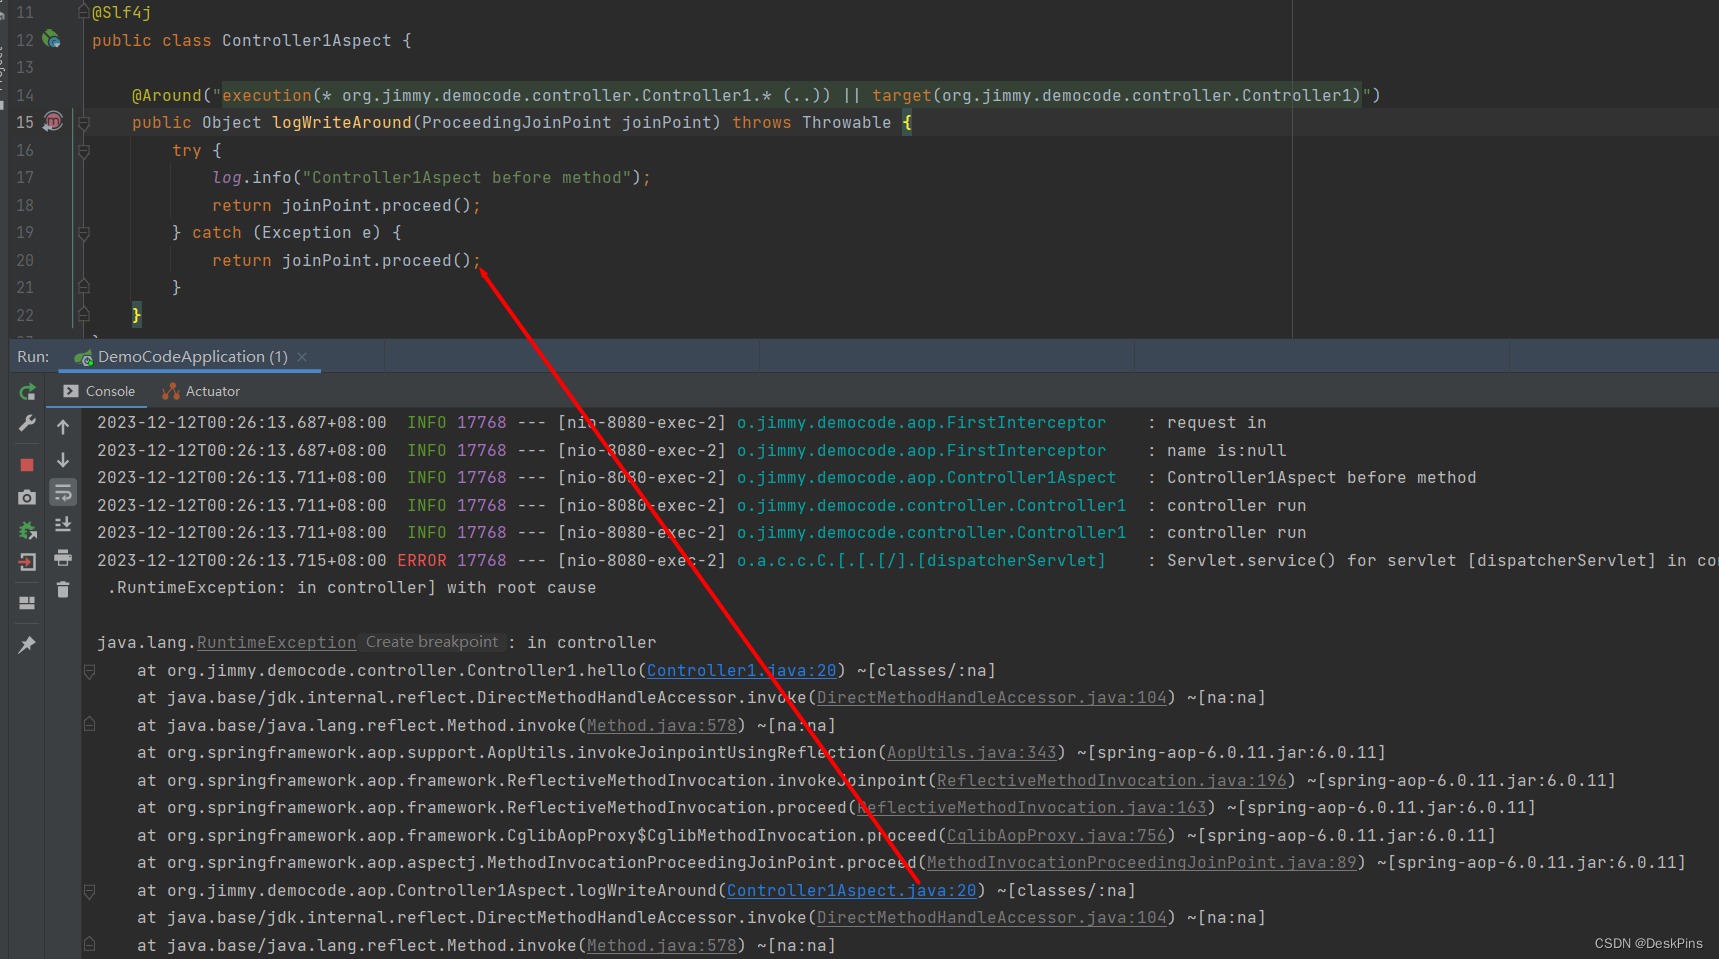
Task: Open the wrench edit configuration icon
Action: click(28, 424)
